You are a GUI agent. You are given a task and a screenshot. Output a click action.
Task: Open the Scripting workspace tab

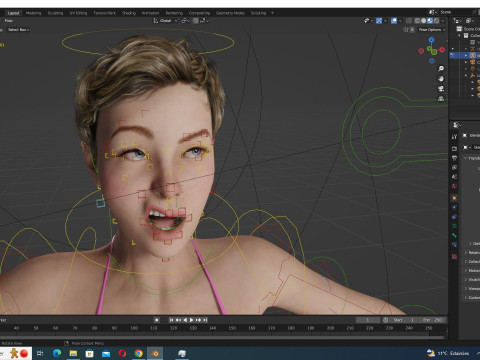point(258,13)
